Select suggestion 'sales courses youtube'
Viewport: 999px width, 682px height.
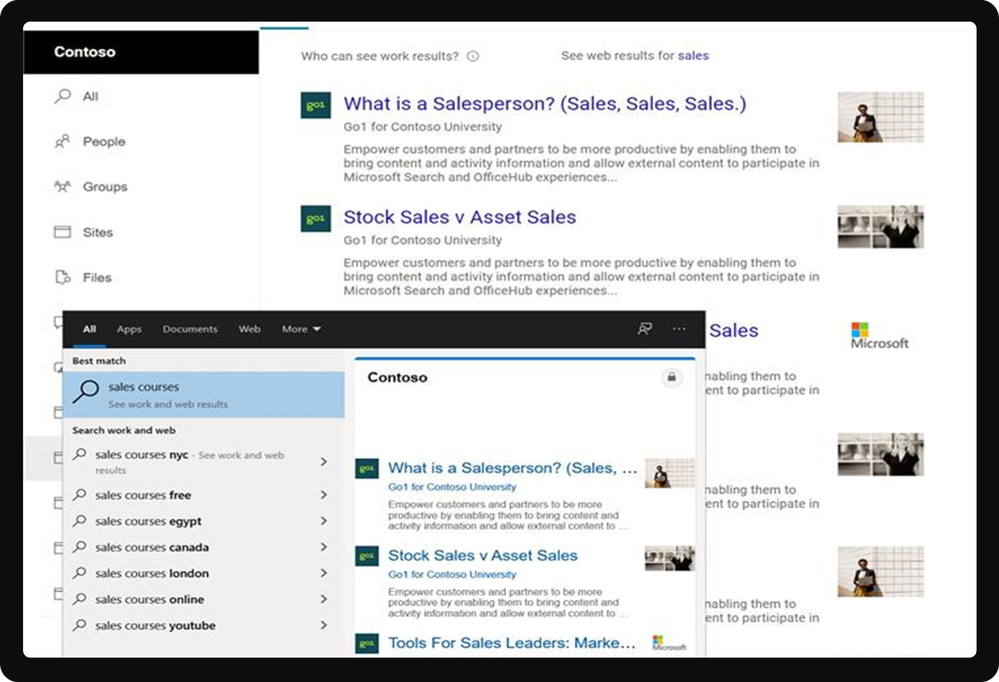tap(155, 625)
